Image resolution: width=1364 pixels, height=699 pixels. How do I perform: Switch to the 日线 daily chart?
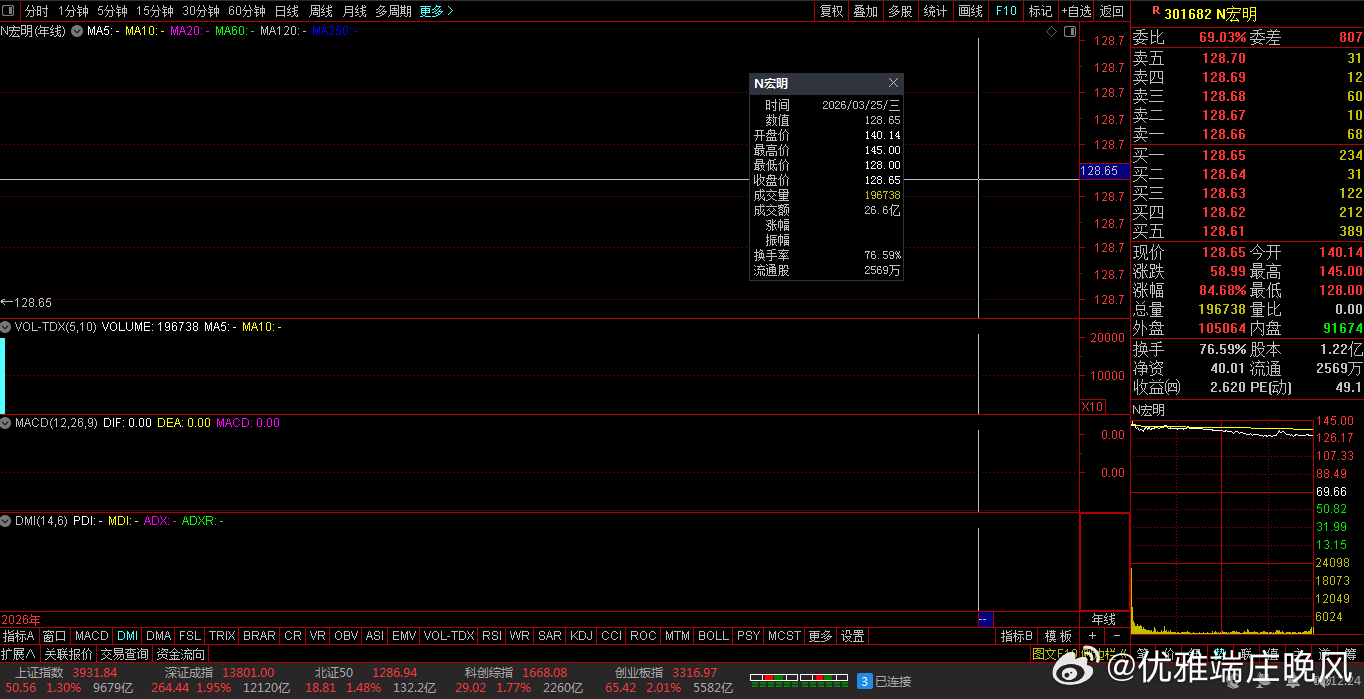[286, 11]
